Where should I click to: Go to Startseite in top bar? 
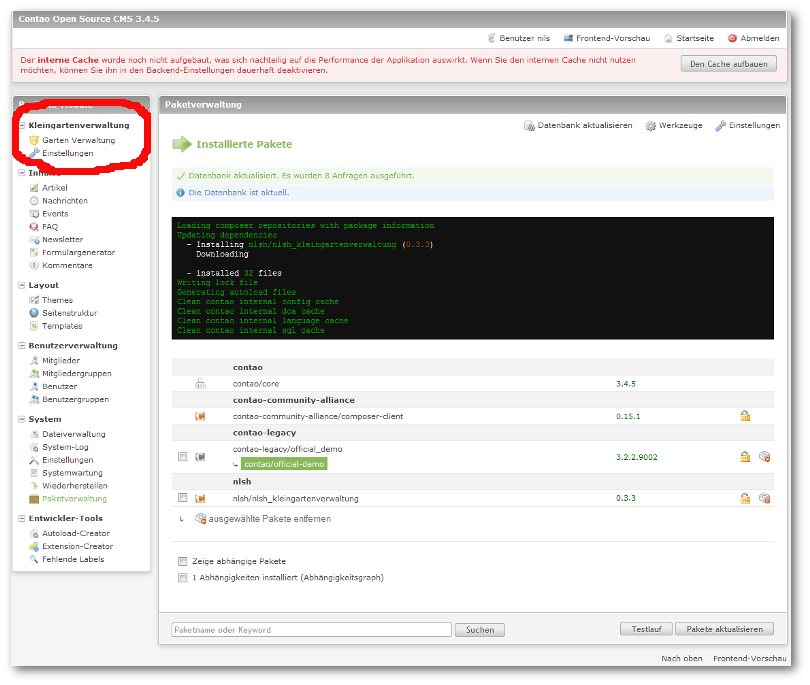689,38
